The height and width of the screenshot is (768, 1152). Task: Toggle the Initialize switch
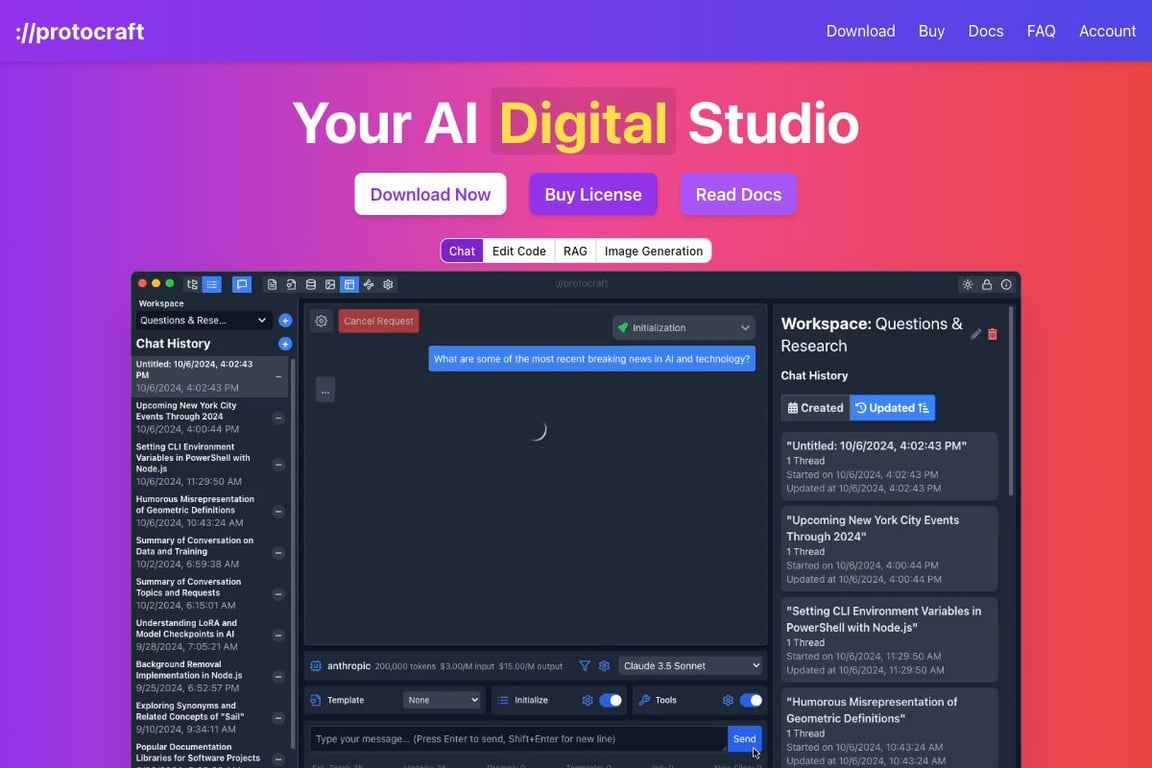coord(610,700)
